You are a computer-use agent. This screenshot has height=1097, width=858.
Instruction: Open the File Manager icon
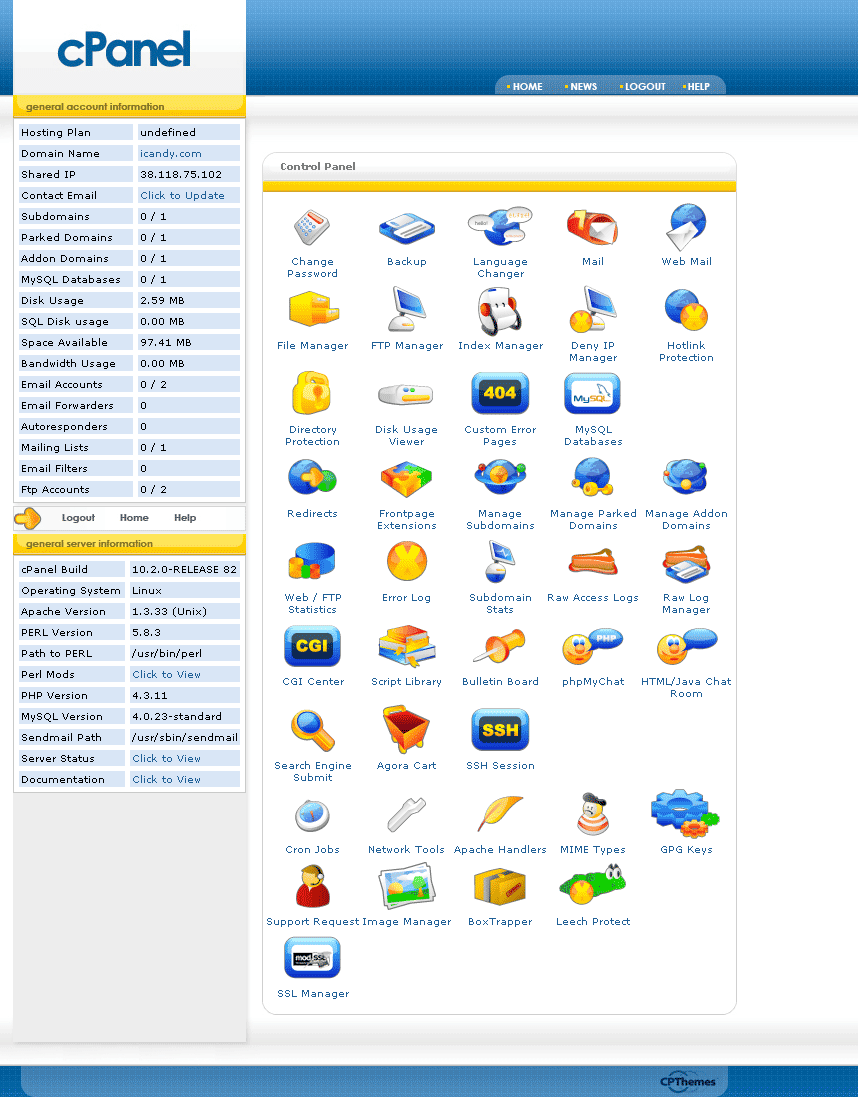click(313, 311)
